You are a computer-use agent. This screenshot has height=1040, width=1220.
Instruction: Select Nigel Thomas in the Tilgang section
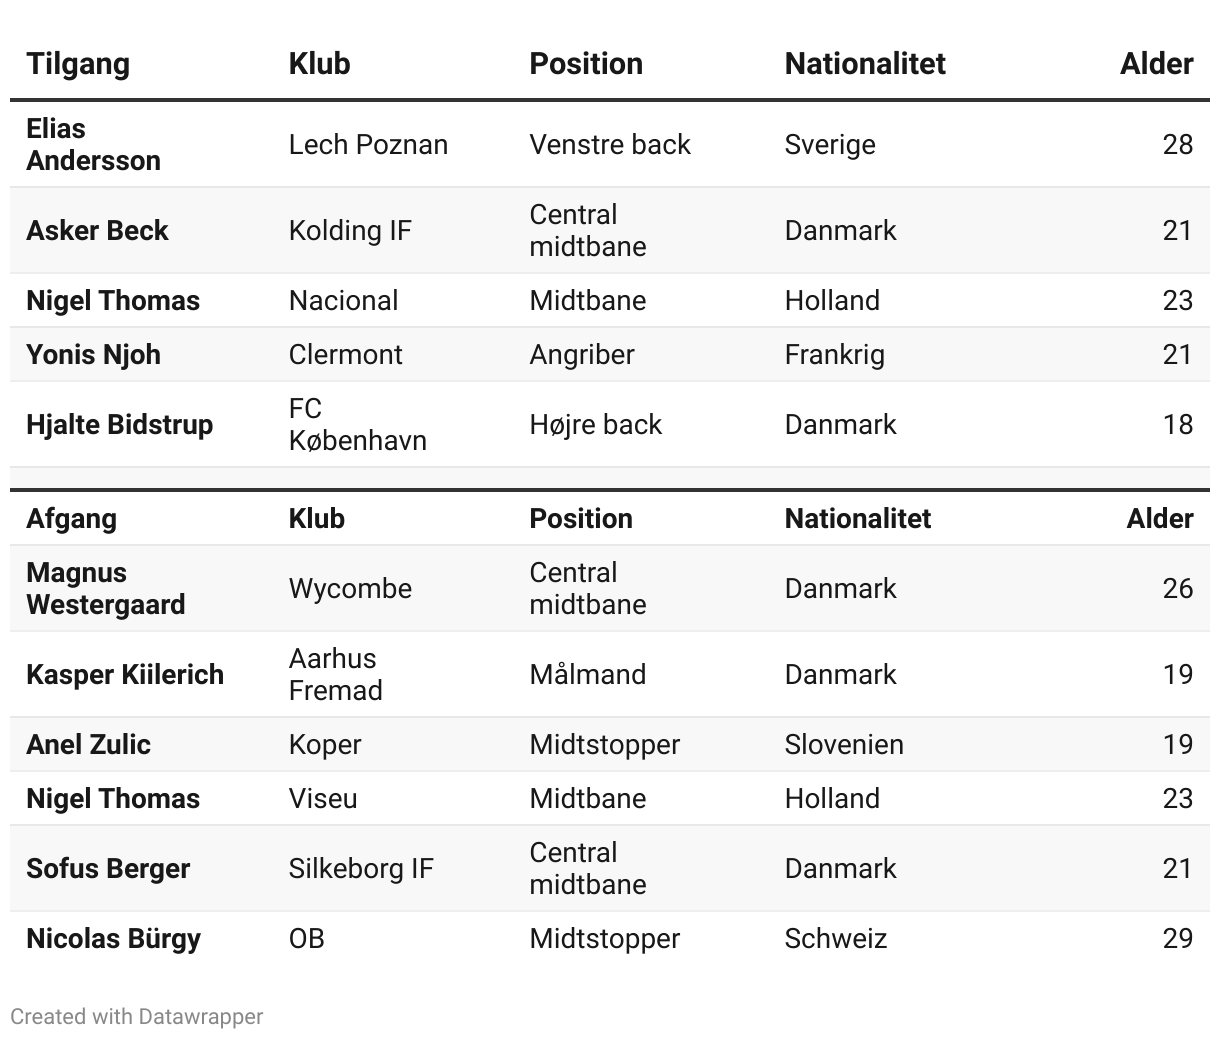(113, 300)
